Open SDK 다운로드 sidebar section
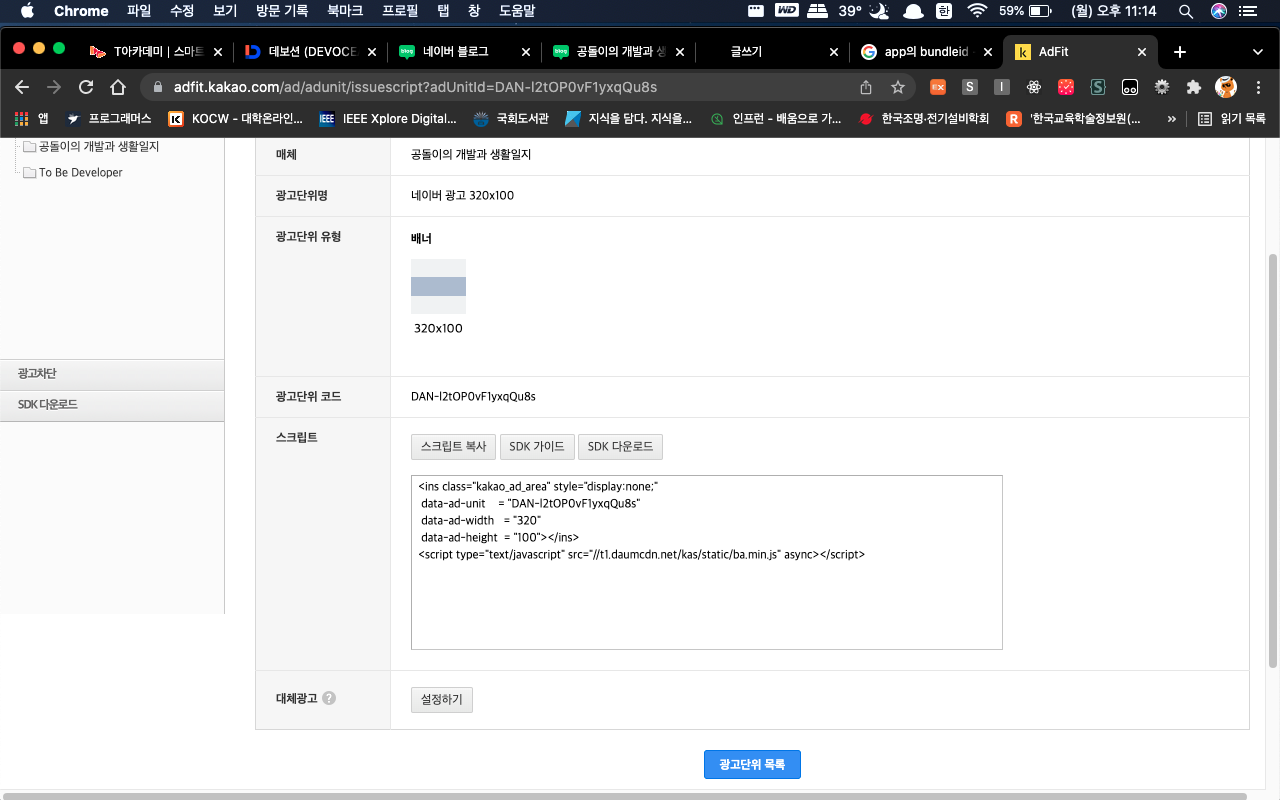1280x800 pixels. coord(112,405)
